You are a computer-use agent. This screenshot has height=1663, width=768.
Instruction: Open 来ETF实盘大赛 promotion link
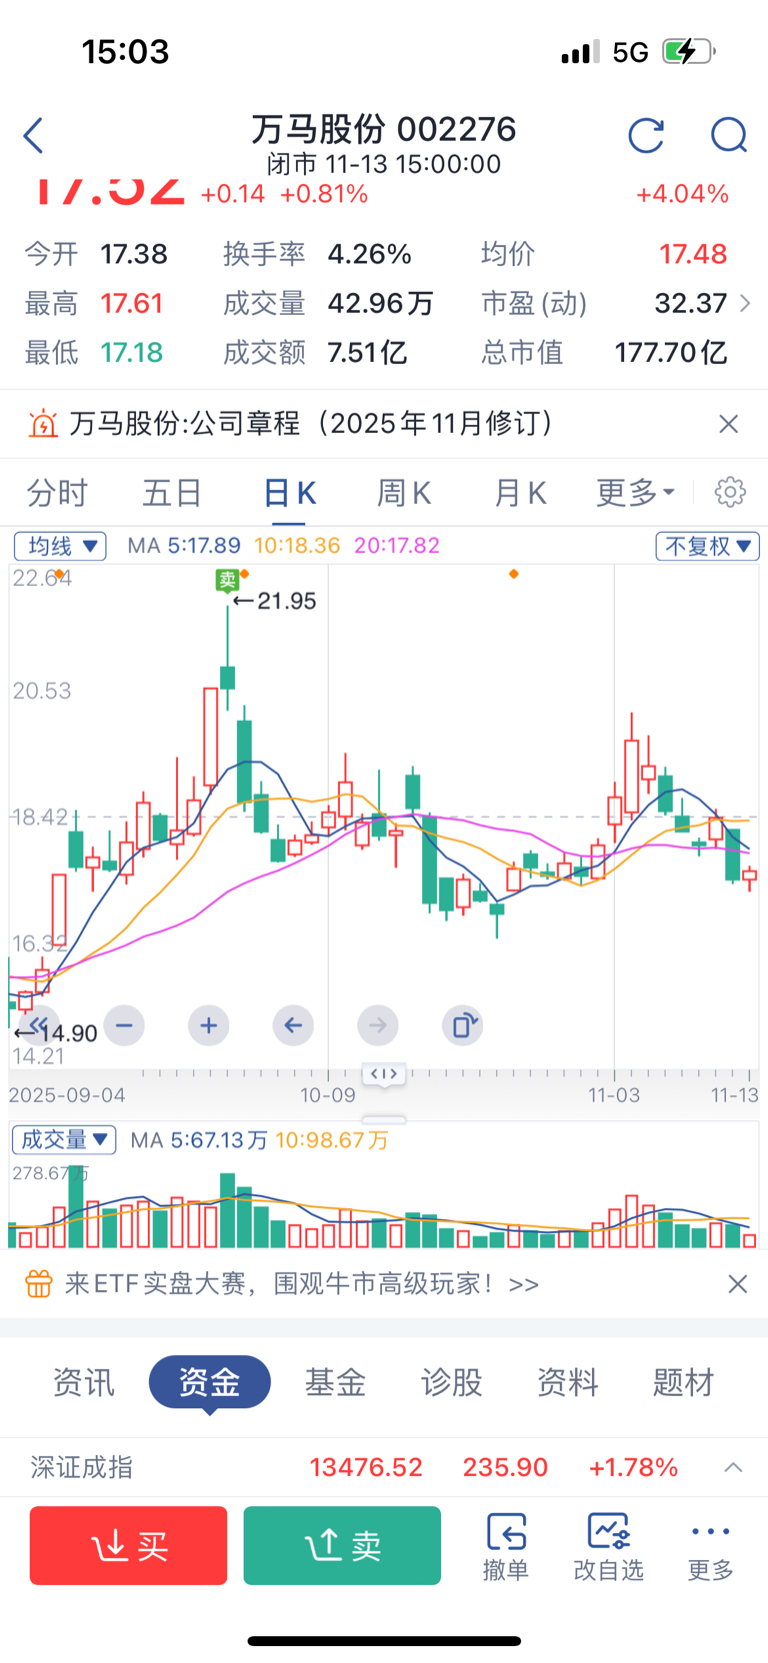click(x=302, y=1283)
